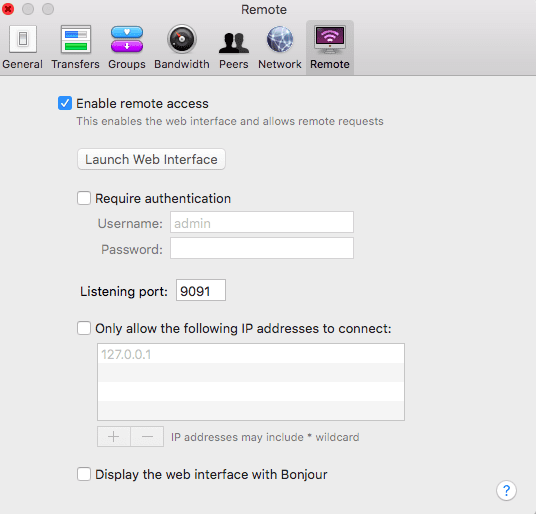Close the Remote preferences window
Screen dimensions: 536x514
[x=8, y=9]
